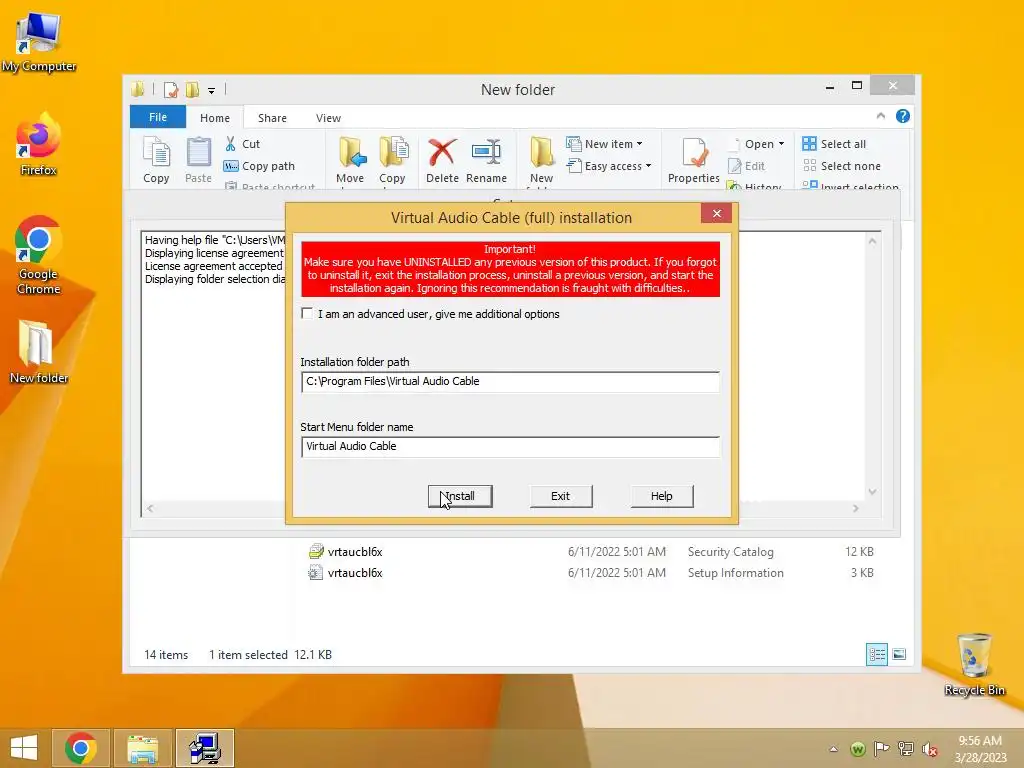This screenshot has width=1024, height=768.
Task: Select vrtaucbl6x Security Catalog file
Action: (x=591, y=552)
